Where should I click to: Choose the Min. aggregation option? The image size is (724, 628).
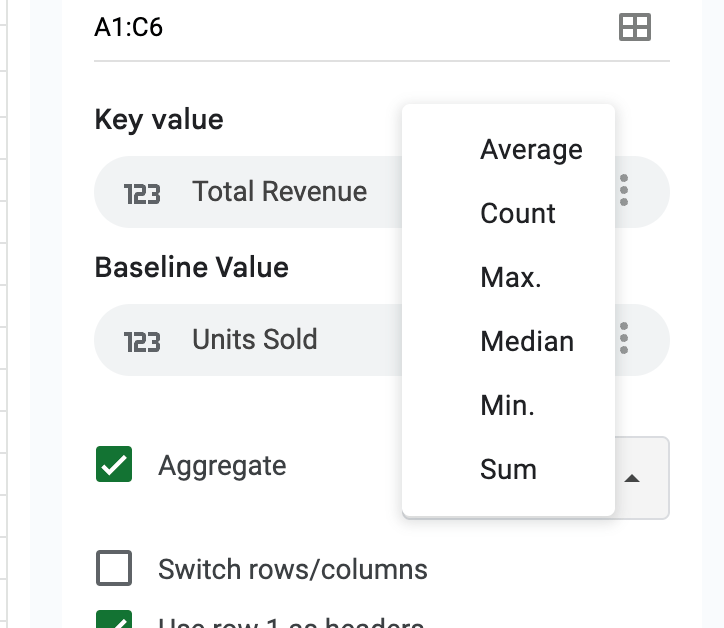click(507, 406)
